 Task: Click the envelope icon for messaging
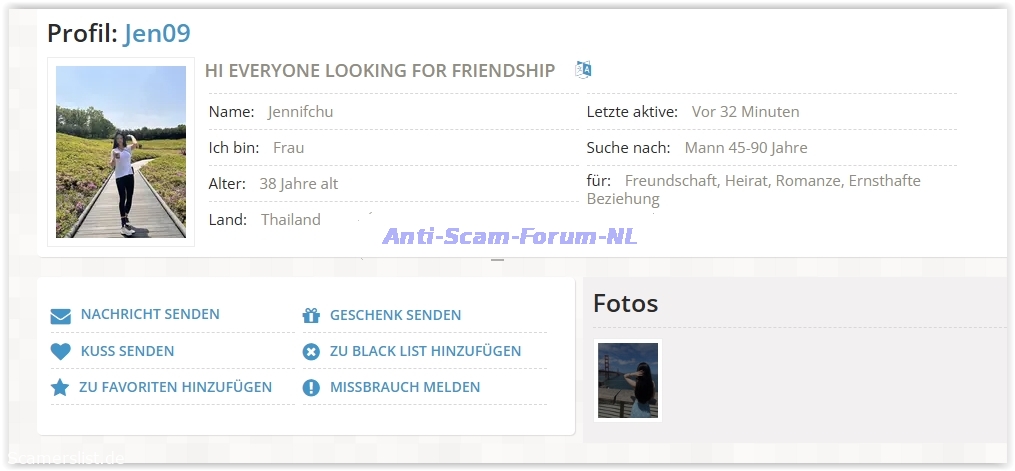[61, 316]
